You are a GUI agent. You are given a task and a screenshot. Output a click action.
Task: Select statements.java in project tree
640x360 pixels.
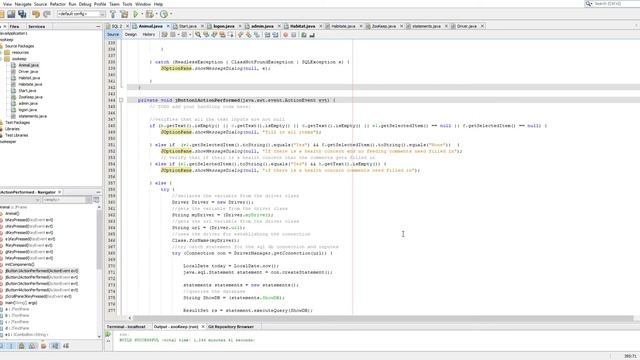[33, 116]
